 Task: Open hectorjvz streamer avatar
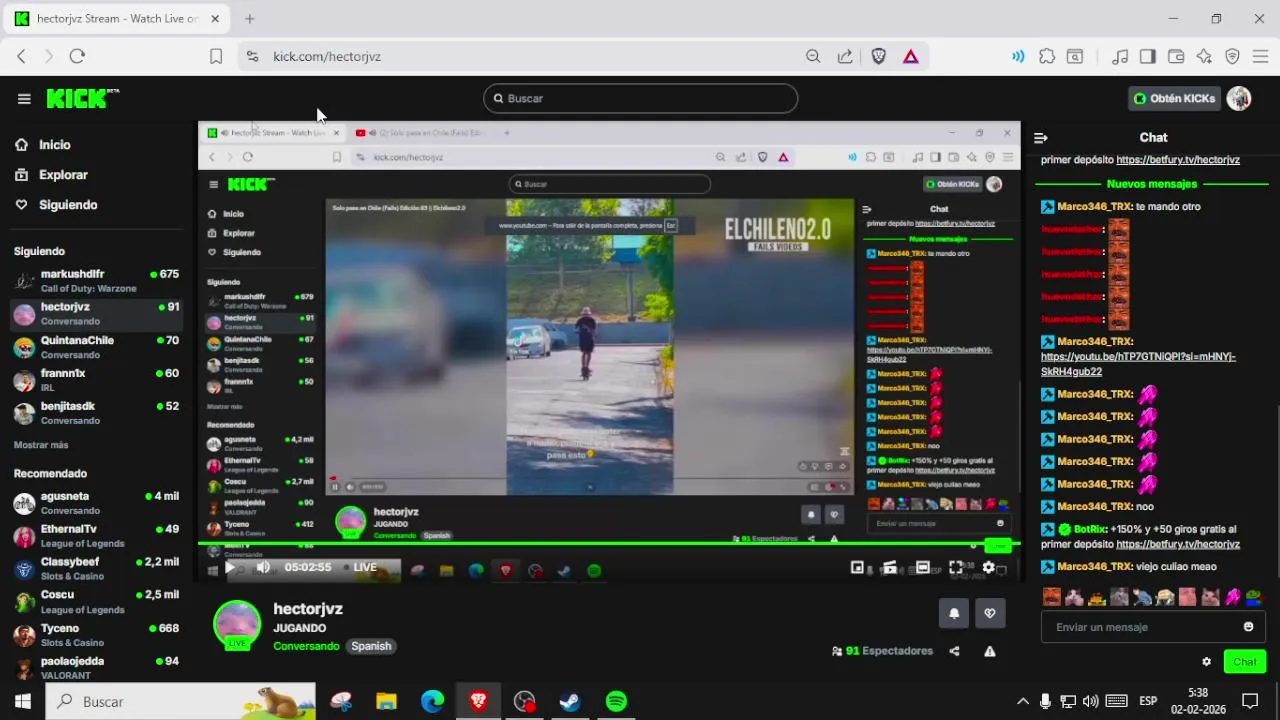pyautogui.click(x=238, y=625)
